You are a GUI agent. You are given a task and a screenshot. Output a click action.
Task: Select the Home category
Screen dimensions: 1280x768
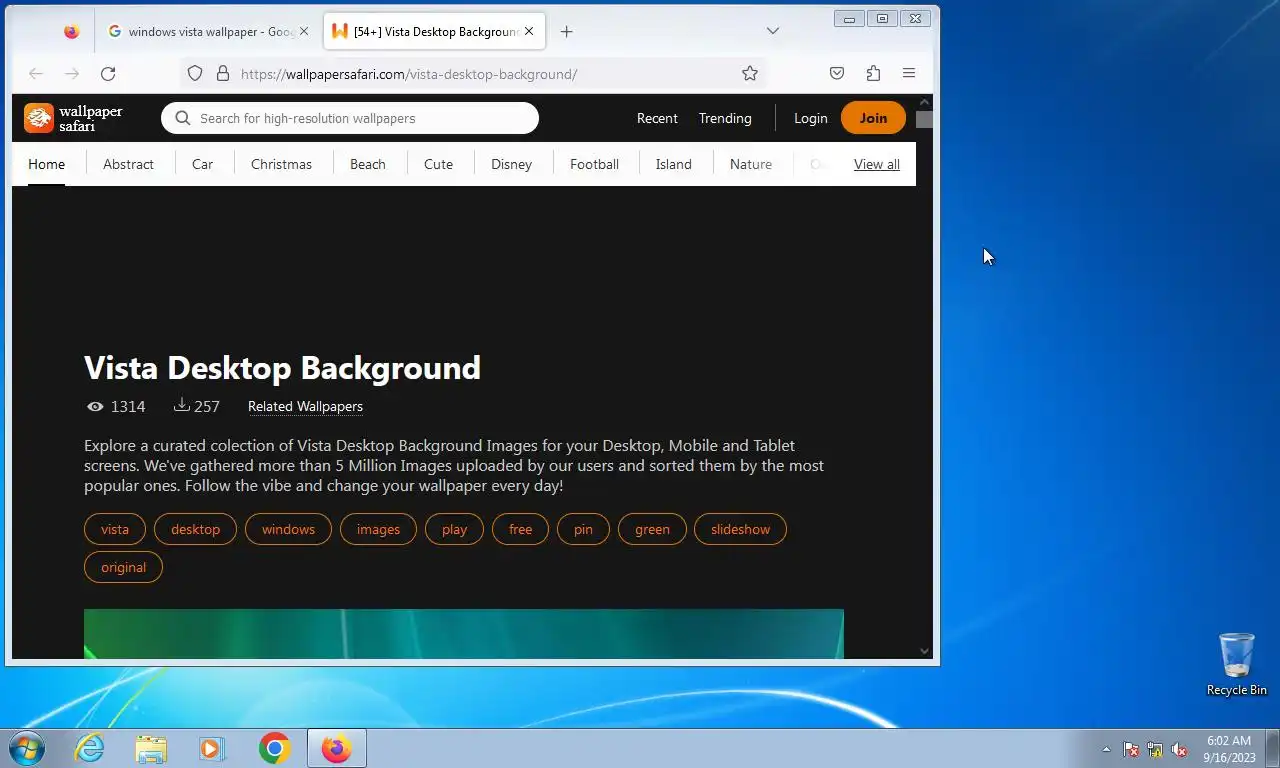click(46, 164)
